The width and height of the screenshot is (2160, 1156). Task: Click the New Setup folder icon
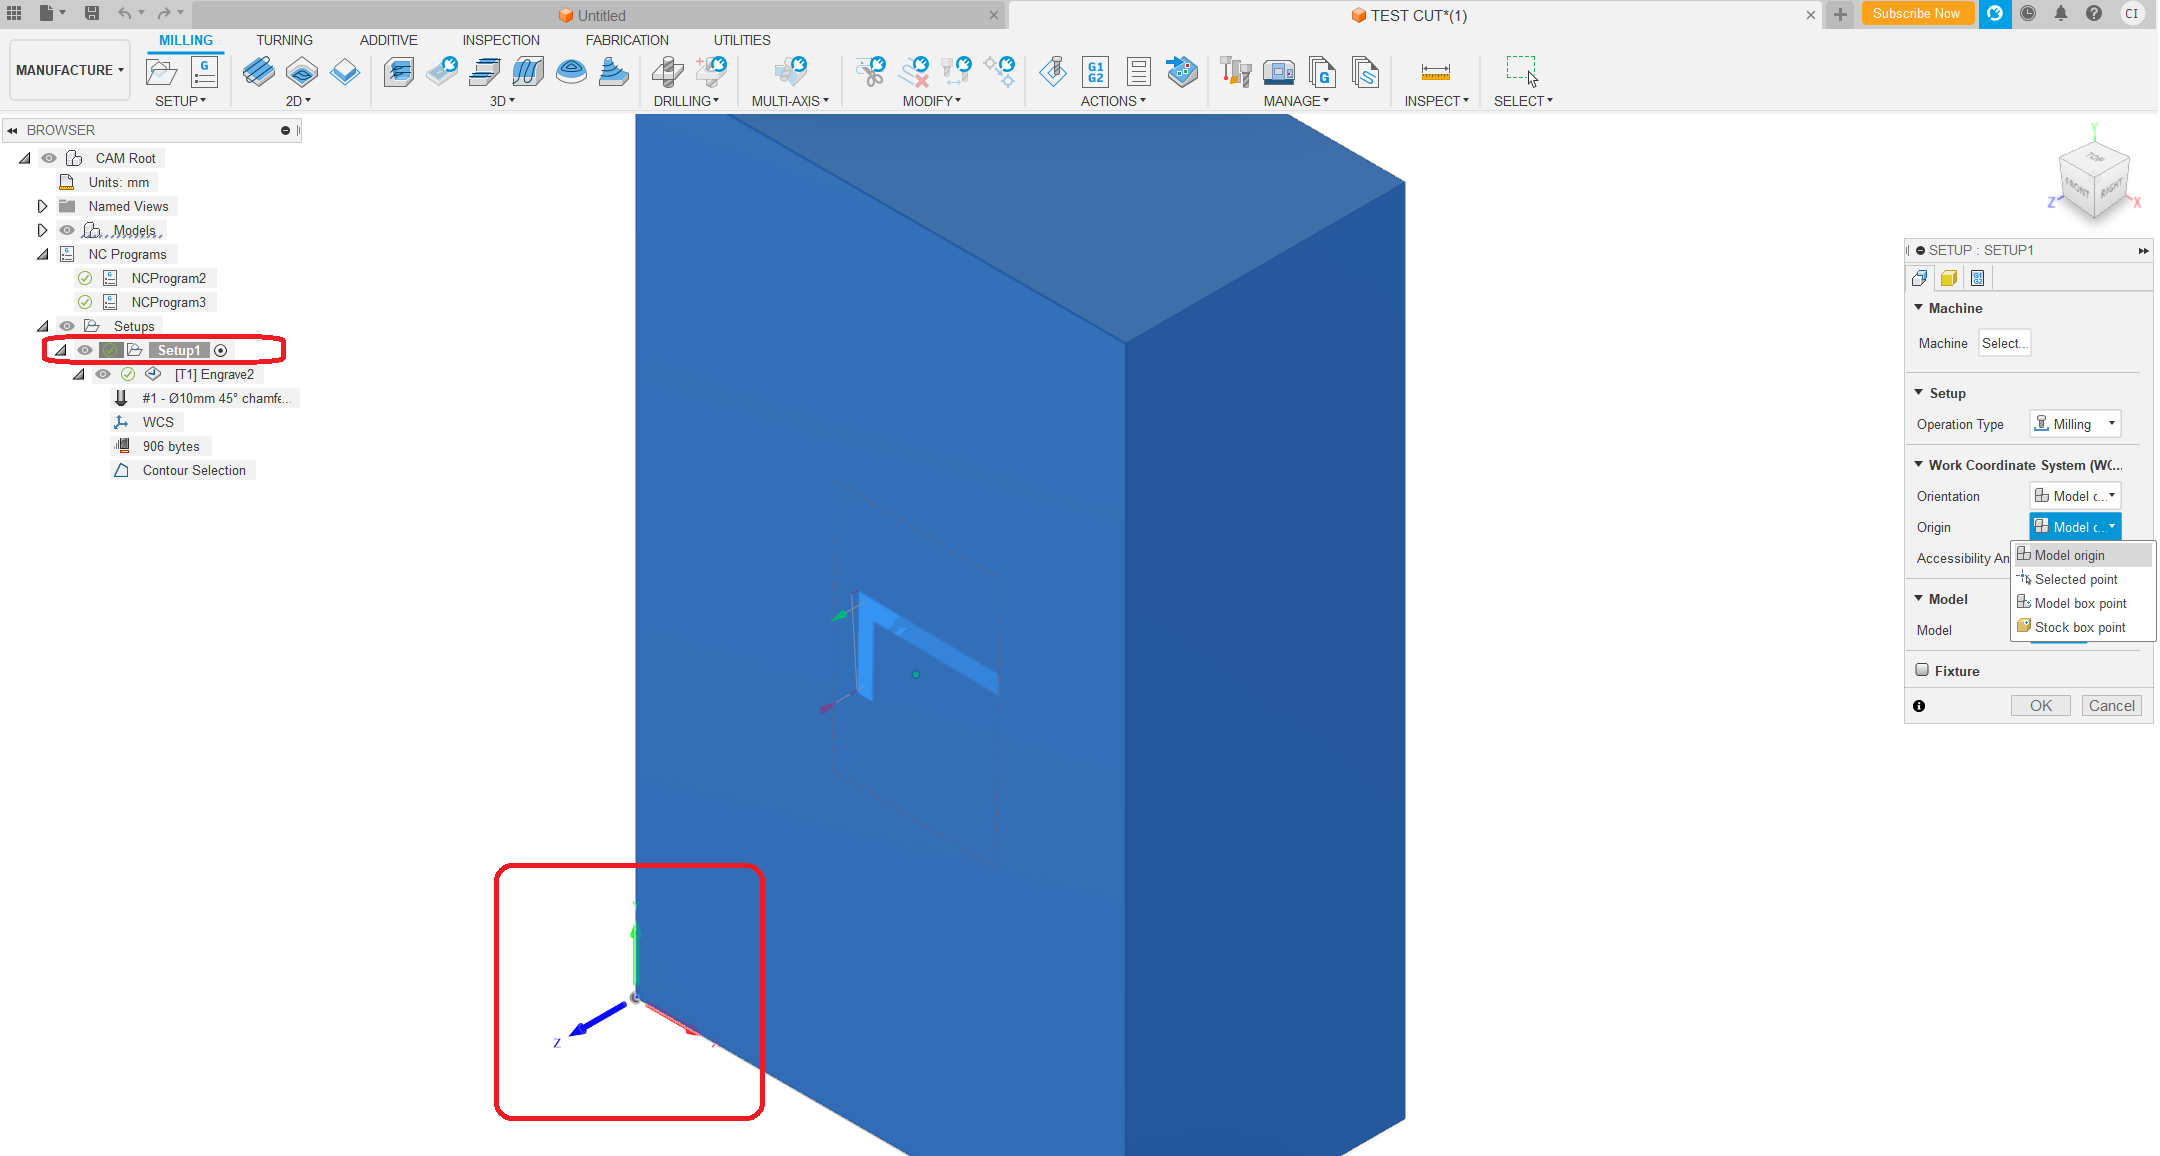(x=162, y=72)
